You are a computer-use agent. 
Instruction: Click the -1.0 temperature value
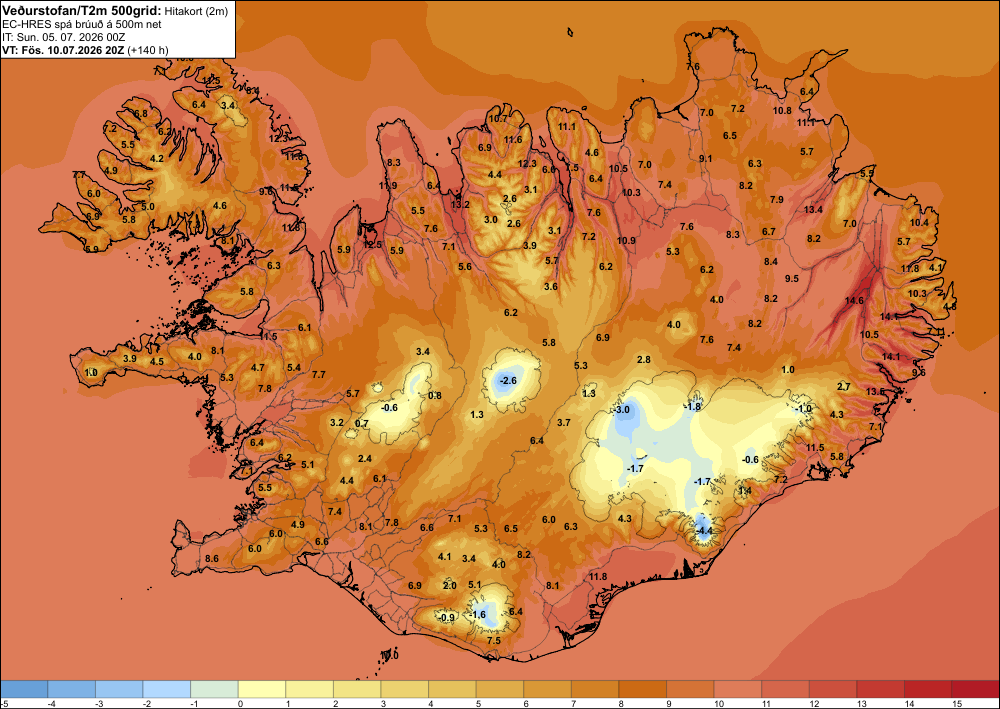click(803, 409)
